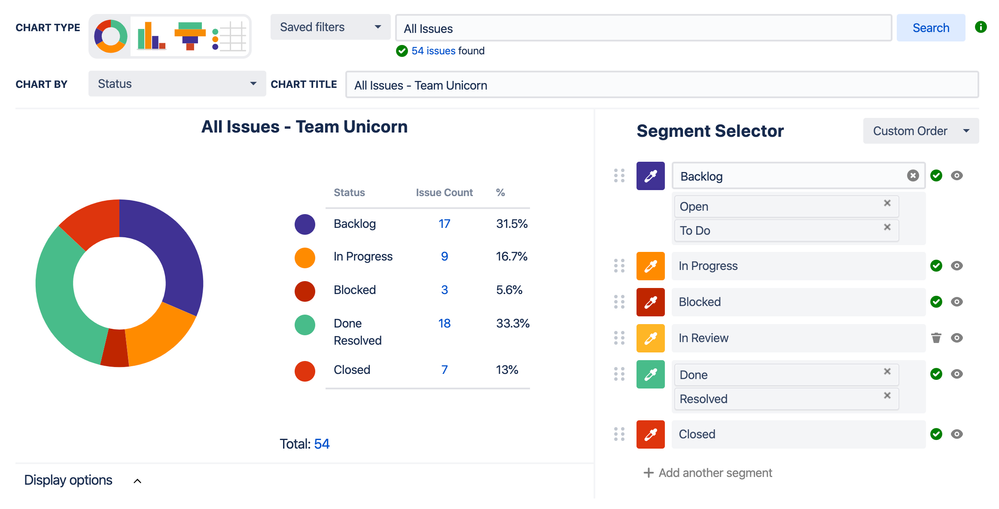Open Done Resolved issue count 18 link
999x509 pixels.
444,323
